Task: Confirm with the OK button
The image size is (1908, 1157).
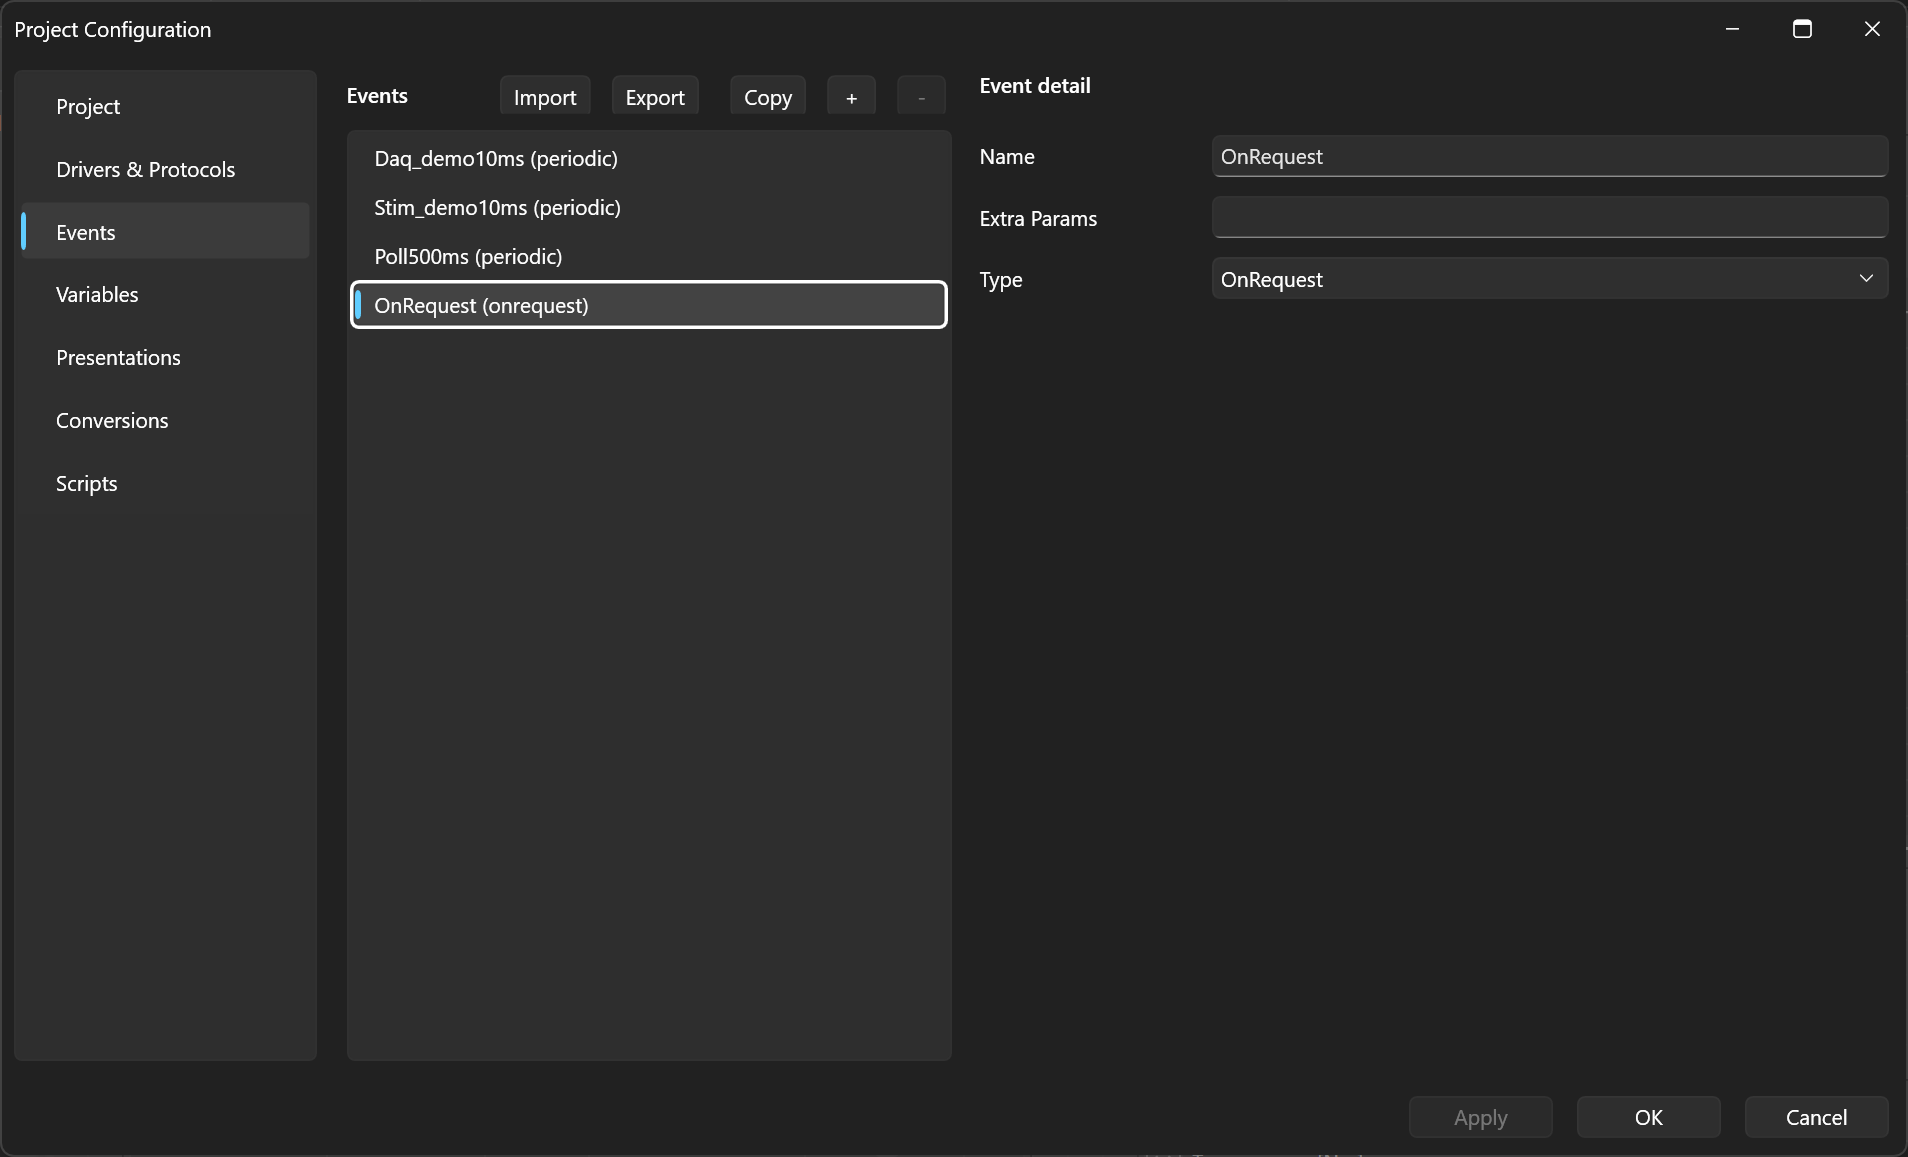Action: (x=1648, y=1117)
